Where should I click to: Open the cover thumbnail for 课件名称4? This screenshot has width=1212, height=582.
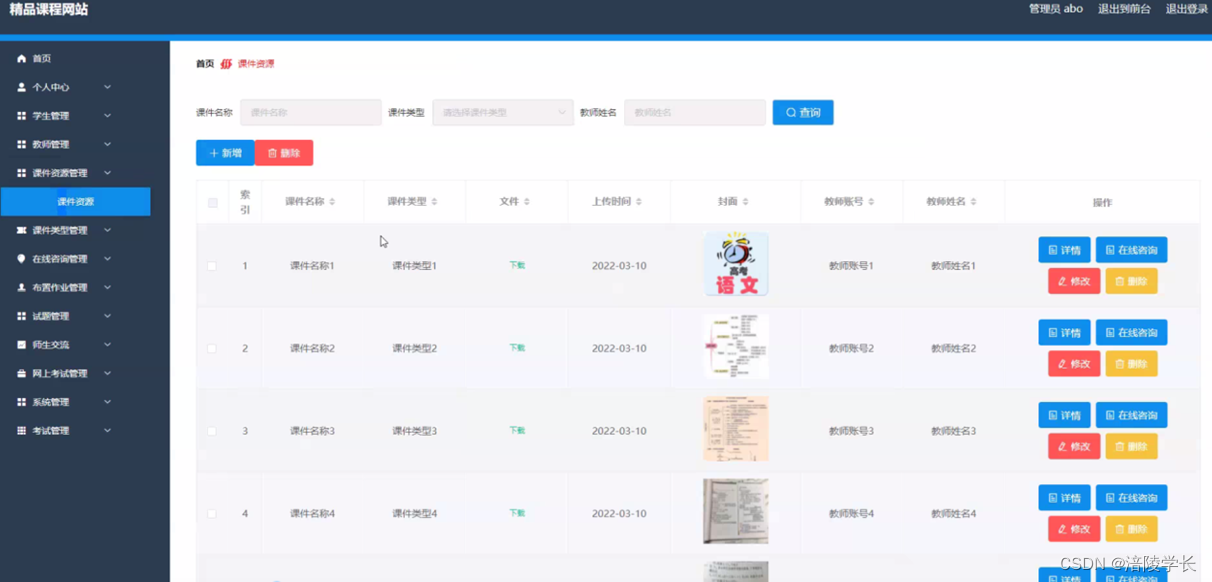click(736, 511)
